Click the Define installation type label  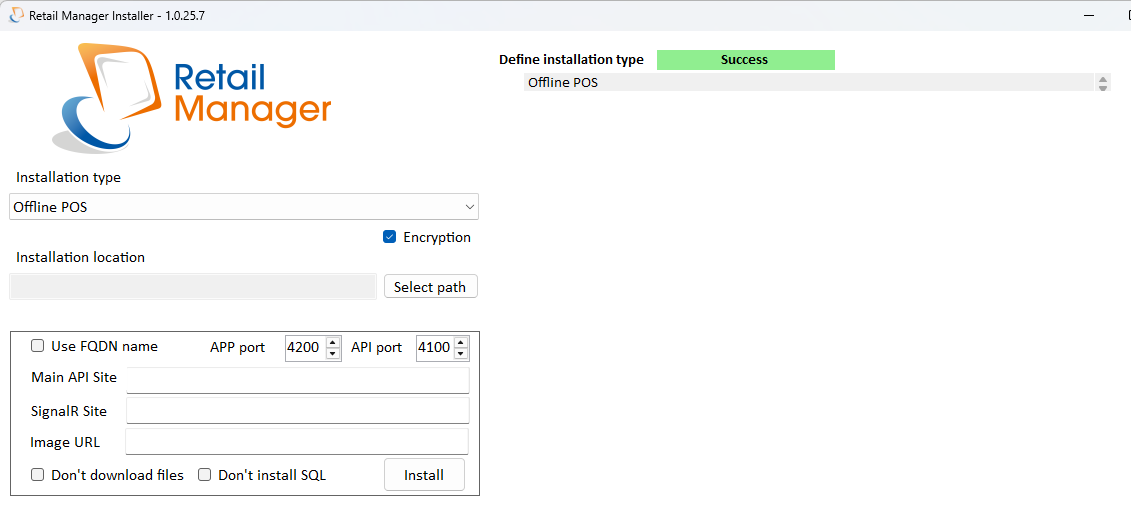571,60
